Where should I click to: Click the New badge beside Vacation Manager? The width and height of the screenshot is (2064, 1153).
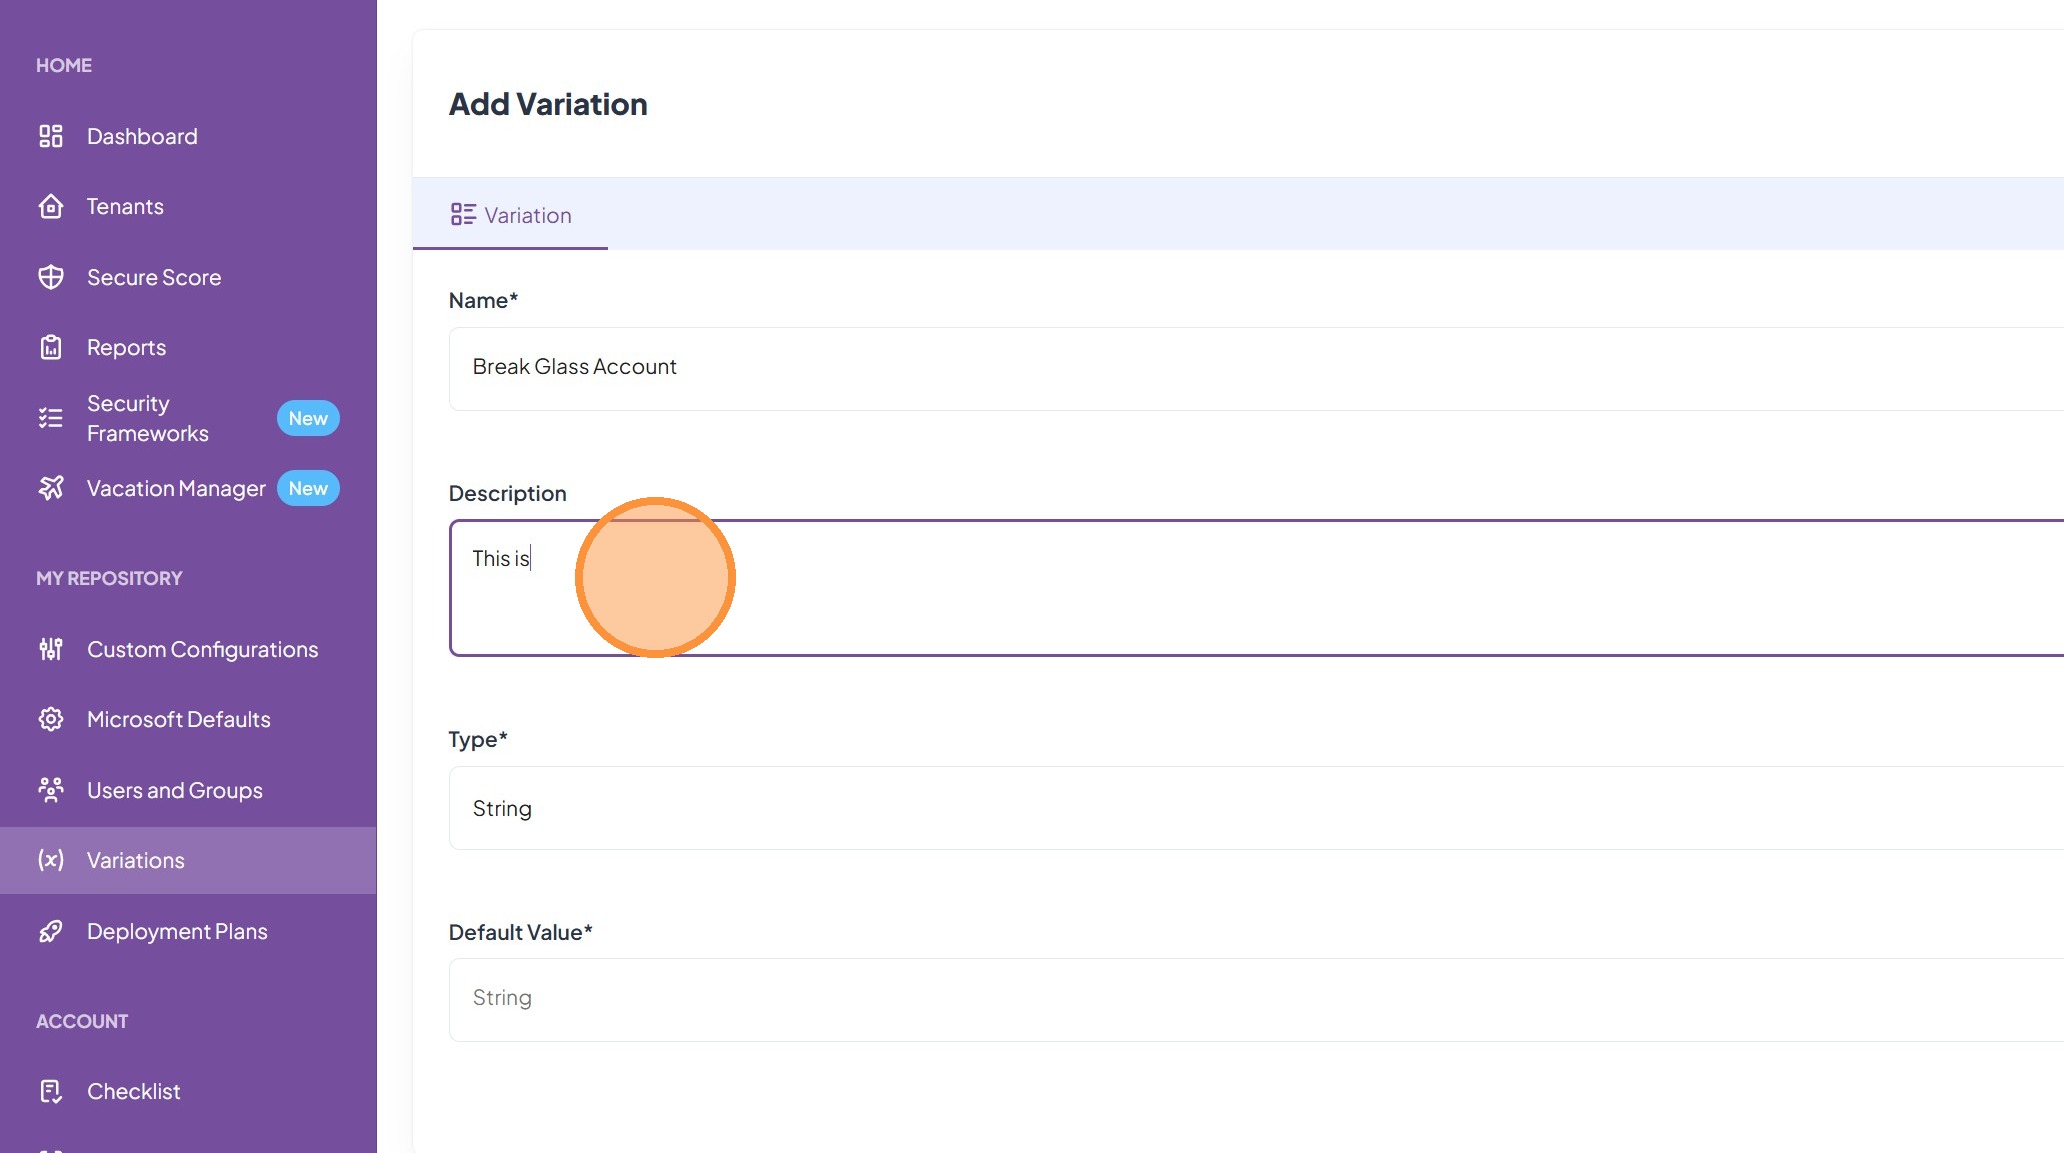(x=308, y=488)
